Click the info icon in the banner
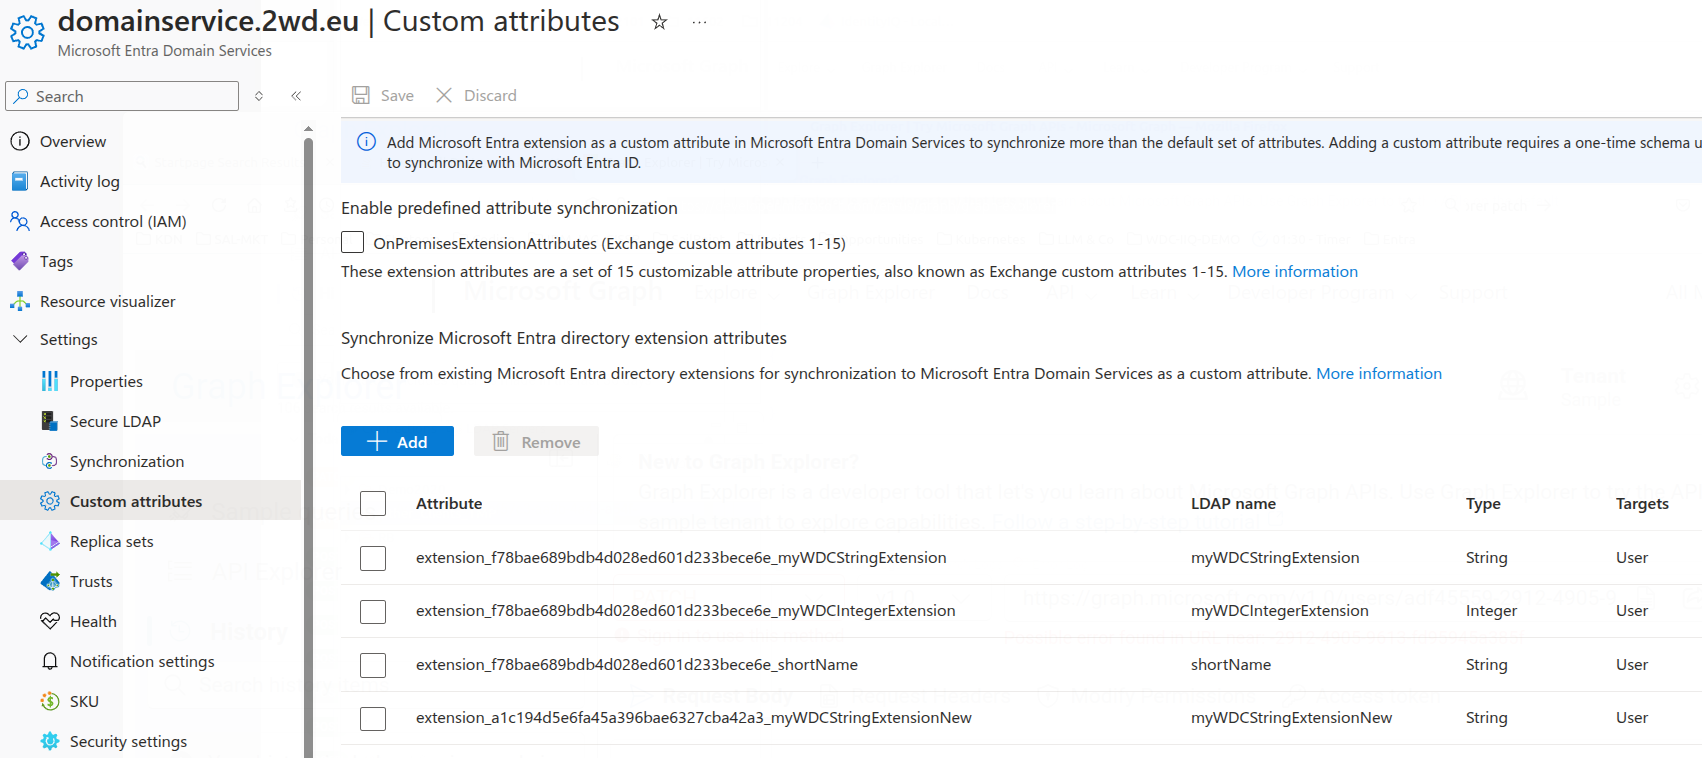1702x758 pixels. 367,142
